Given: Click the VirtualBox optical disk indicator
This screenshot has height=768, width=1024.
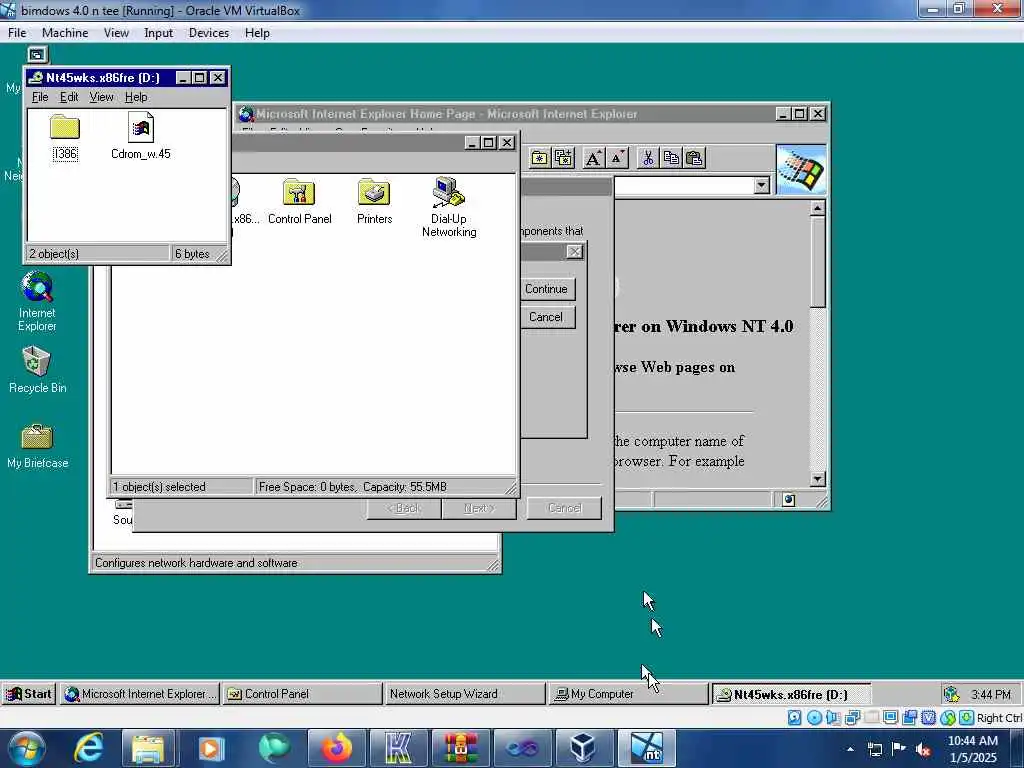Looking at the screenshot, I should click(x=814, y=718).
